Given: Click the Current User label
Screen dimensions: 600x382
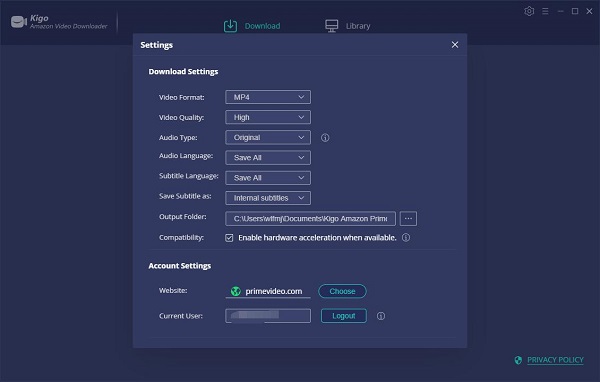Looking at the screenshot, I should pyautogui.click(x=181, y=316).
